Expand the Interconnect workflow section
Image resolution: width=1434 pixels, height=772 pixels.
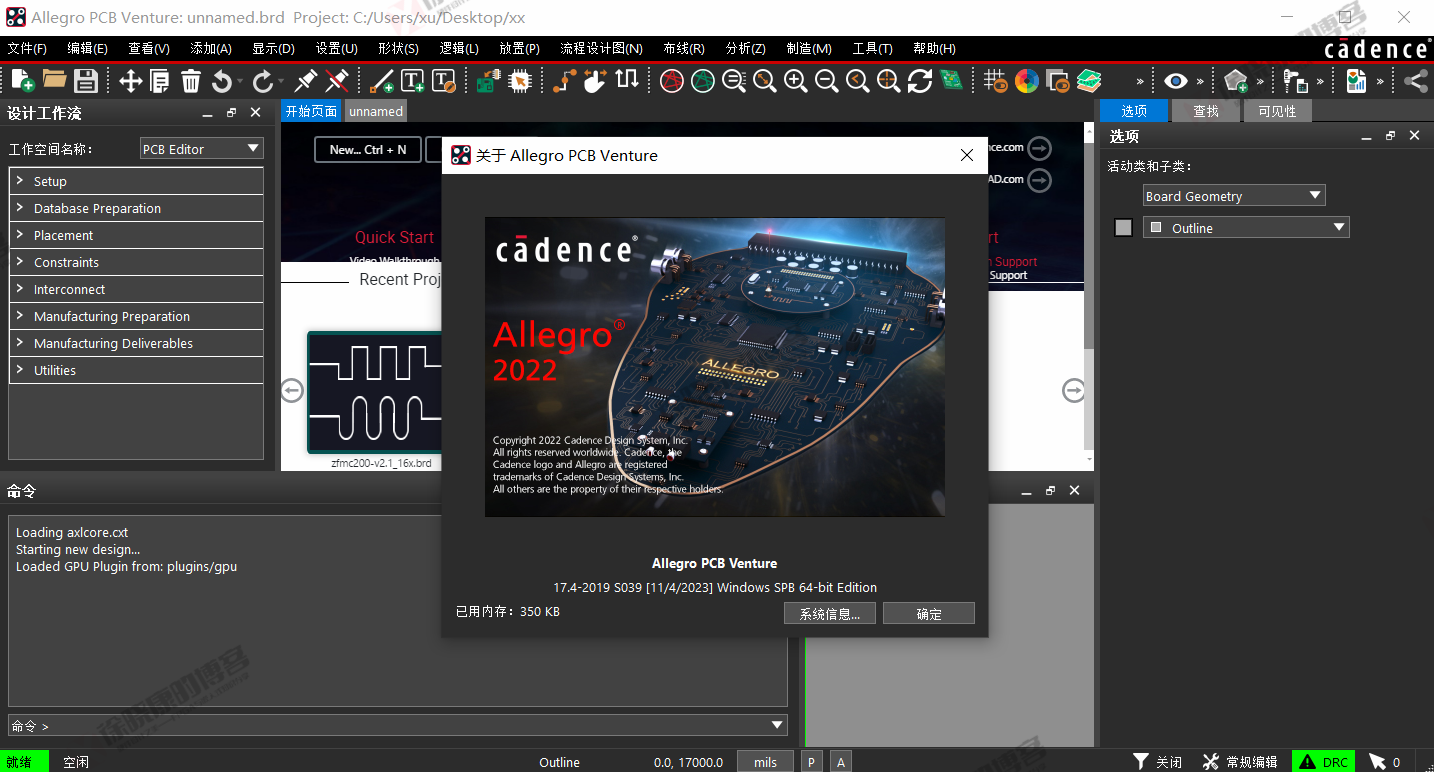[x=136, y=289]
